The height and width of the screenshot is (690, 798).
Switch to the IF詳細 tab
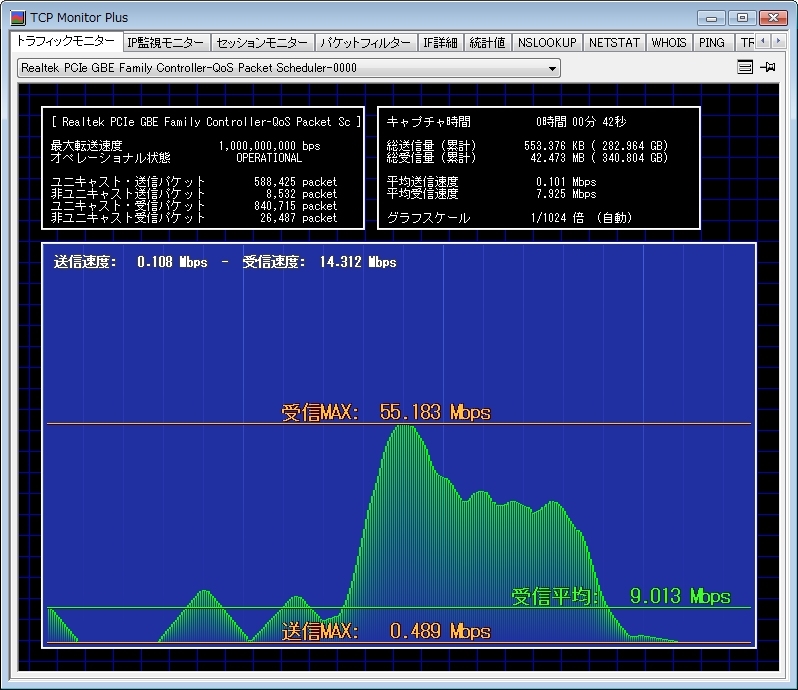440,43
